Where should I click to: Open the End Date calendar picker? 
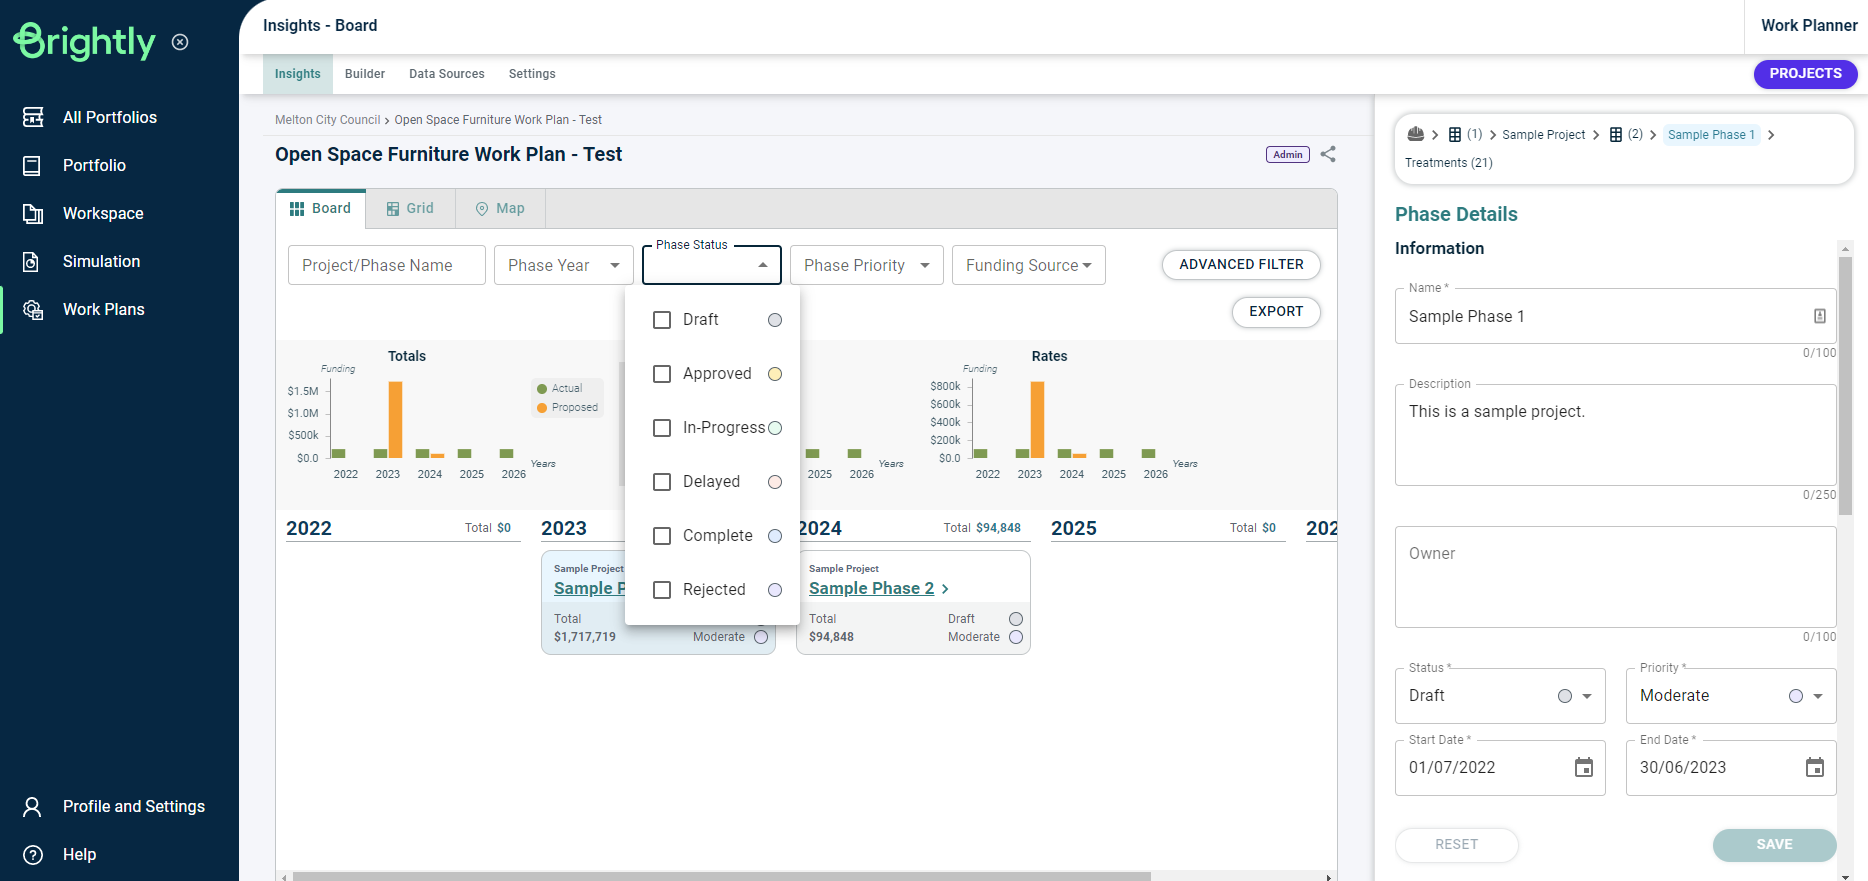1815,767
